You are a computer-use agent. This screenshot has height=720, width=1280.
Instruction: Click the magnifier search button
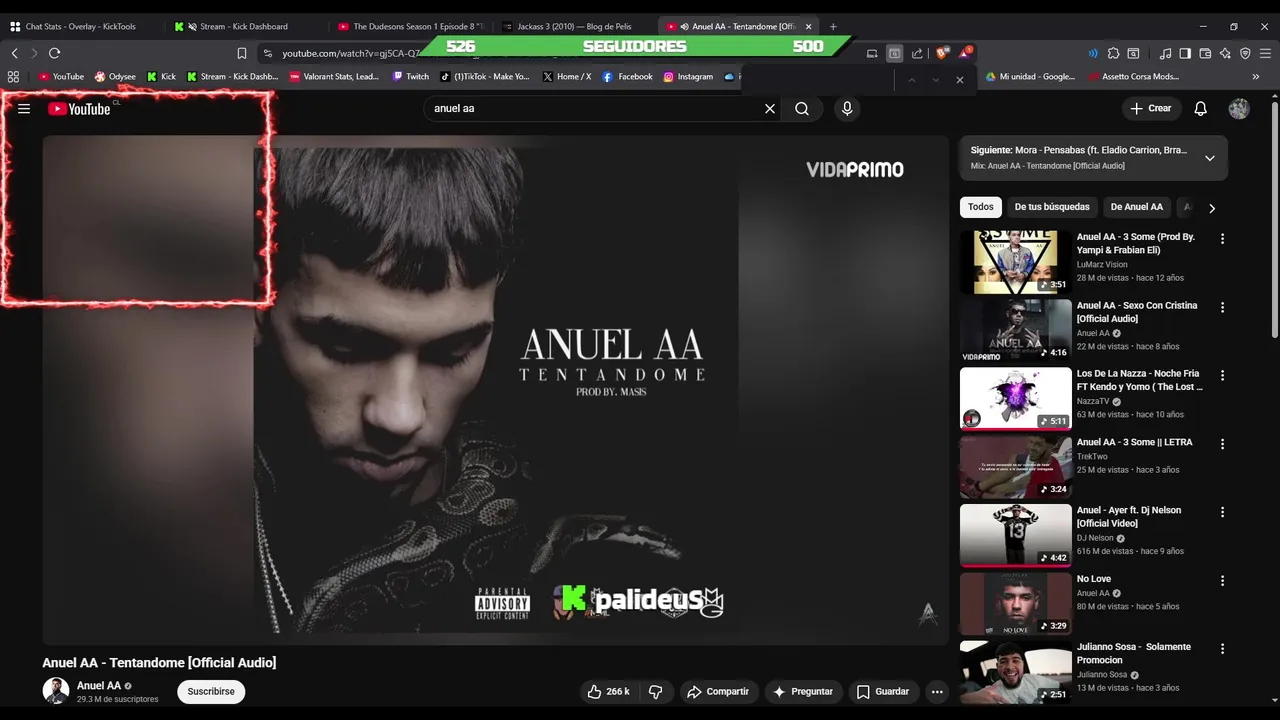click(x=802, y=108)
